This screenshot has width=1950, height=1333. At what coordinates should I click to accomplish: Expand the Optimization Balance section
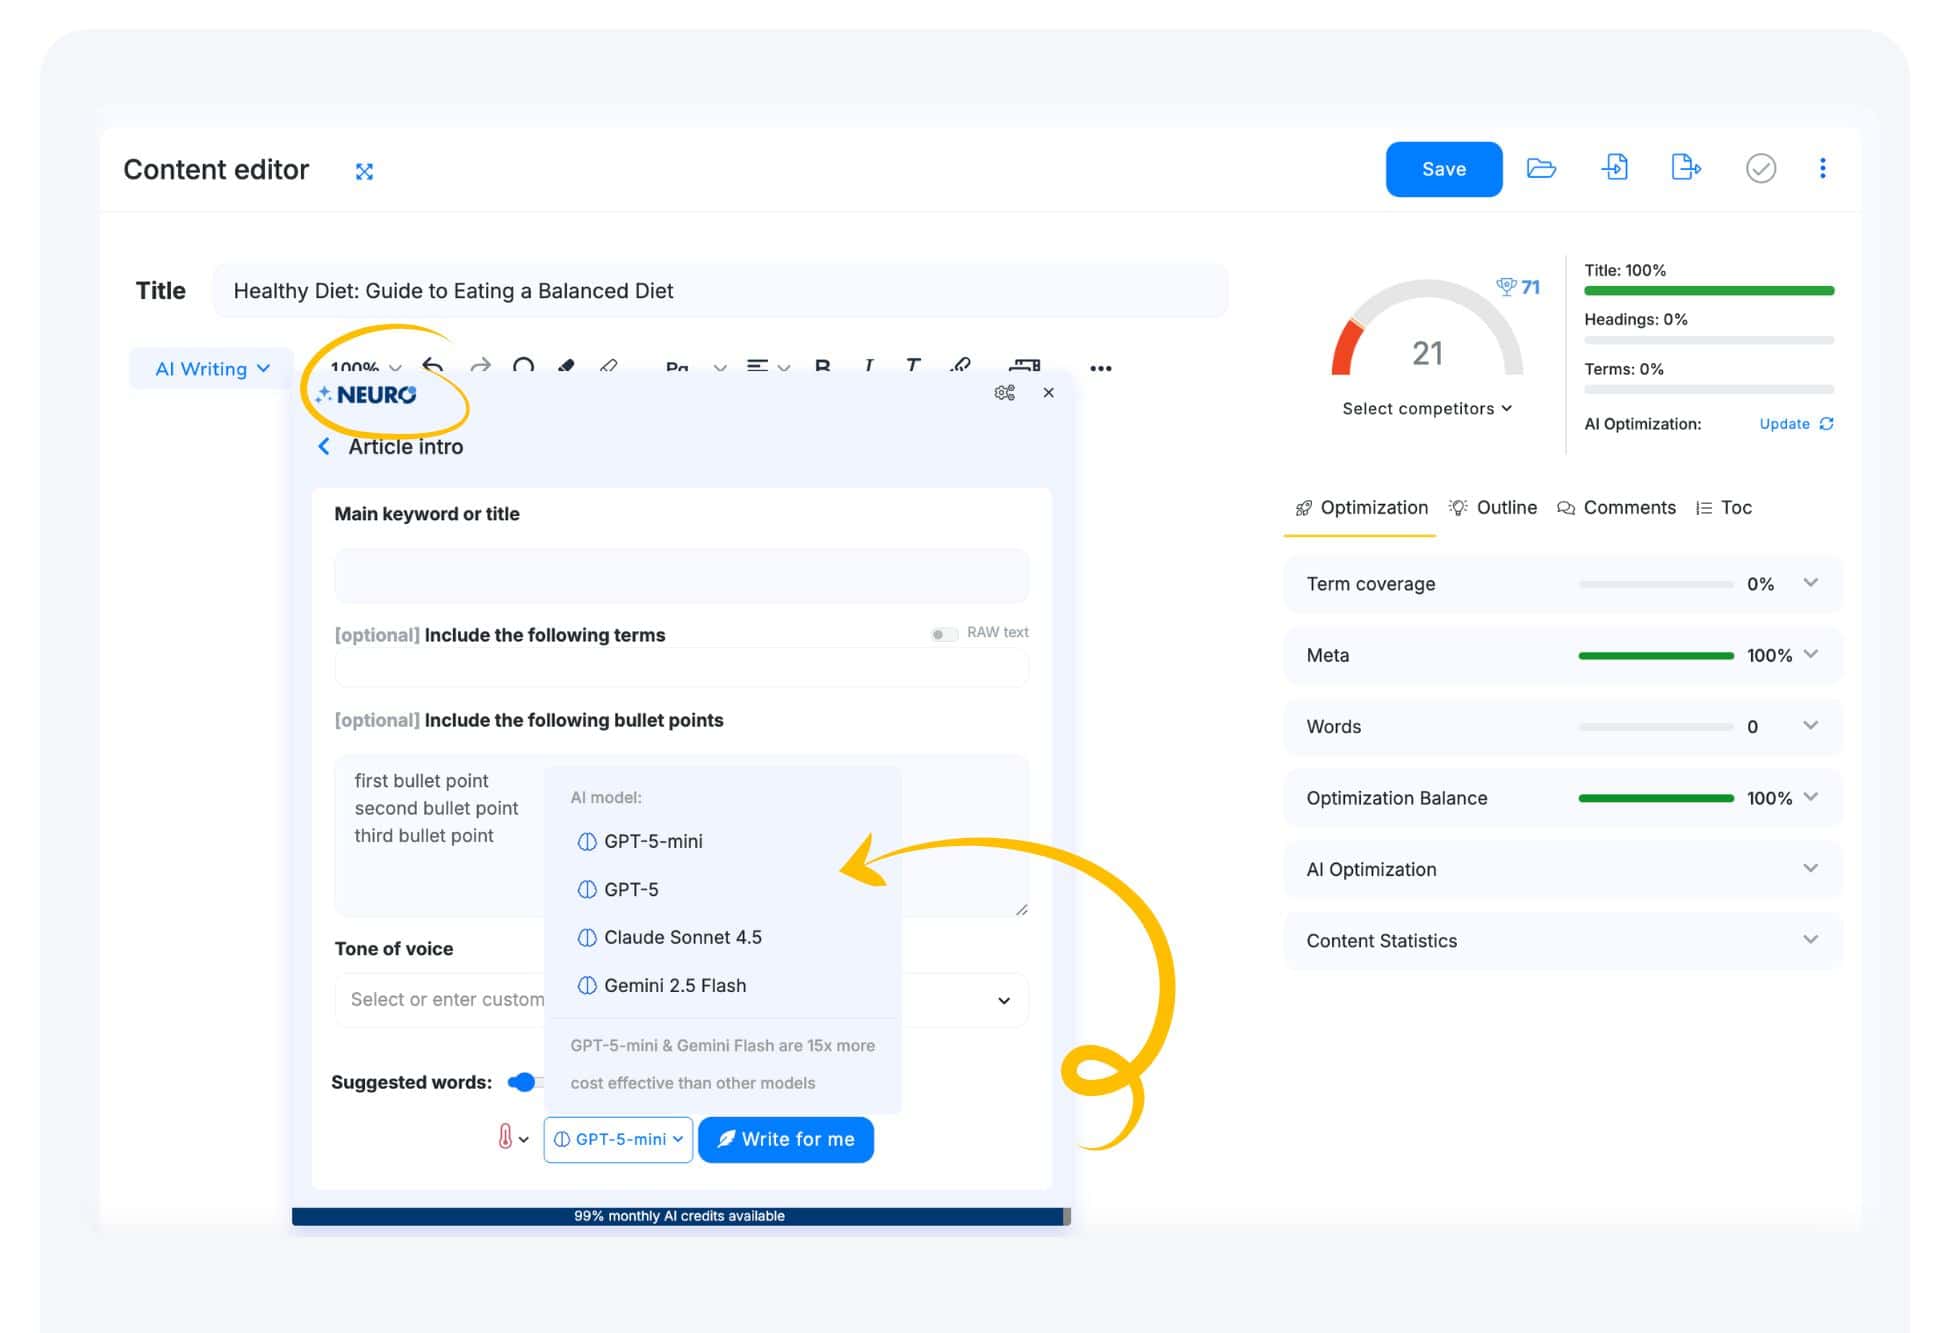click(1563, 798)
